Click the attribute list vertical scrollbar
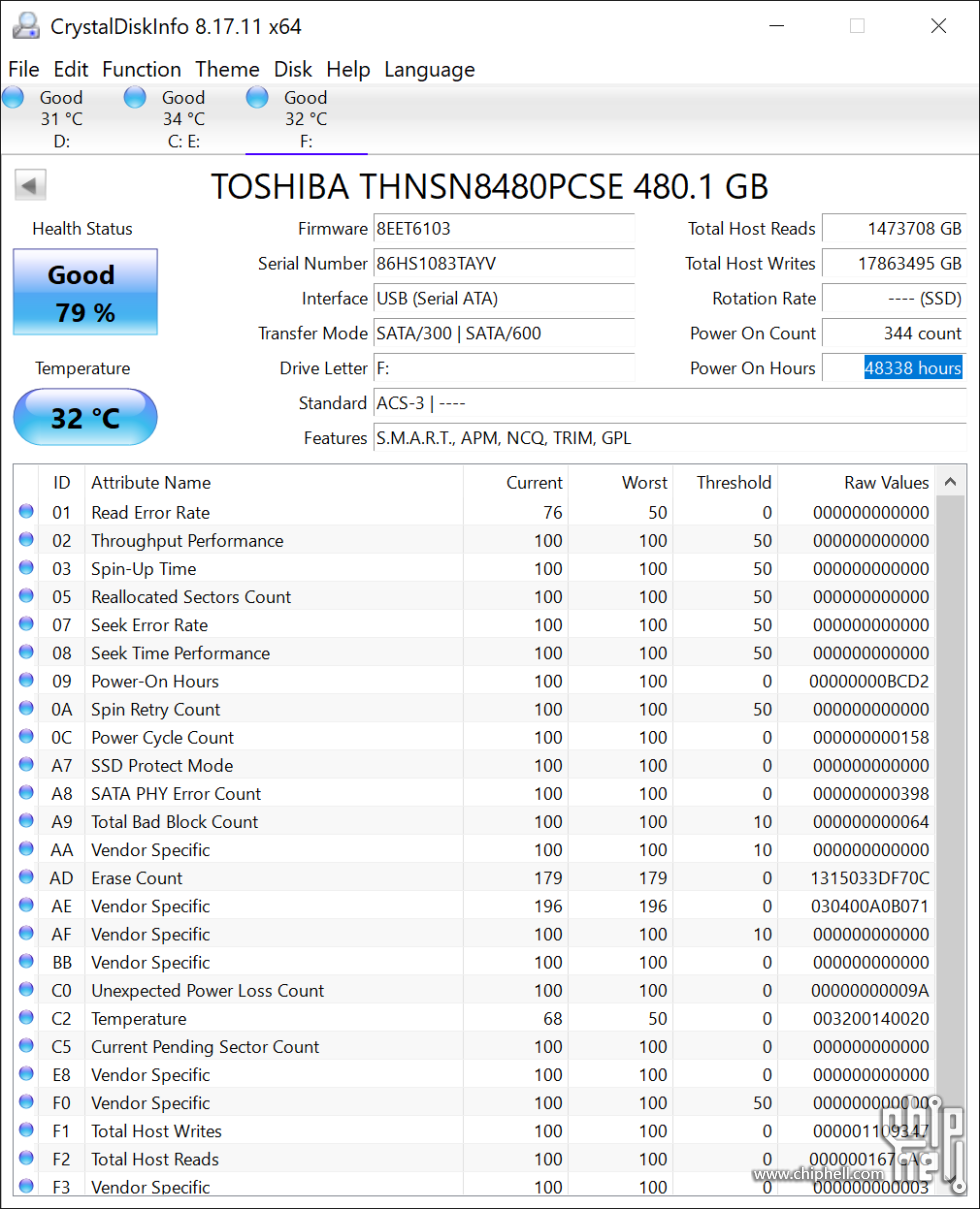The image size is (980, 1209). click(x=949, y=829)
